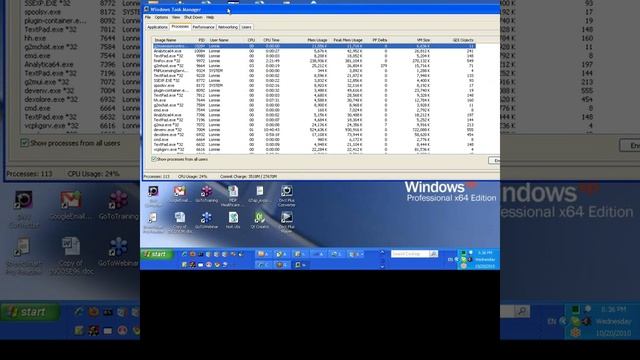The image size is (640, 360).
Task: Sort by the Mem Usage column header
Action: pos(317,40)
